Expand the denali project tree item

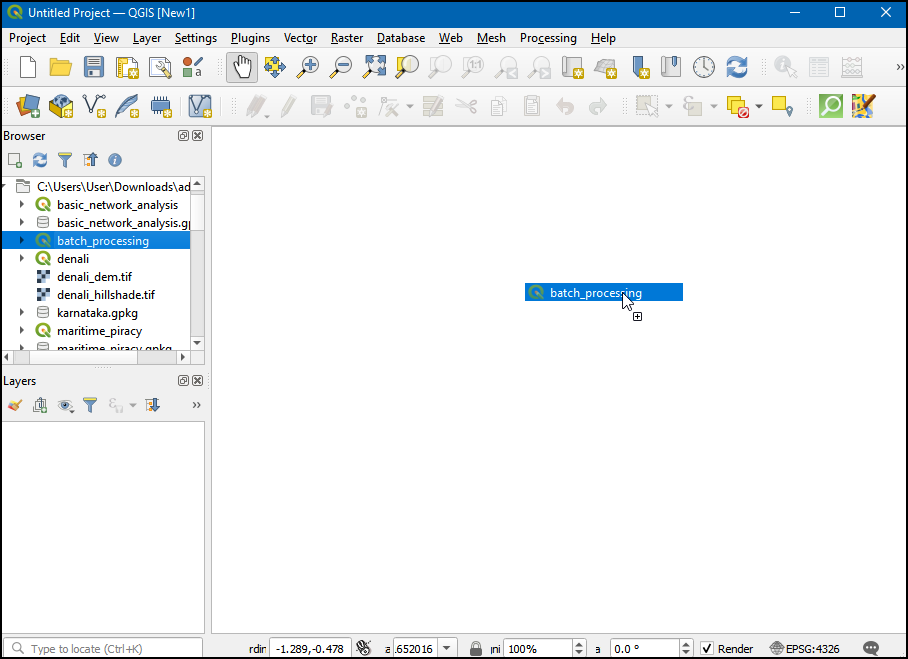point(22,258)
